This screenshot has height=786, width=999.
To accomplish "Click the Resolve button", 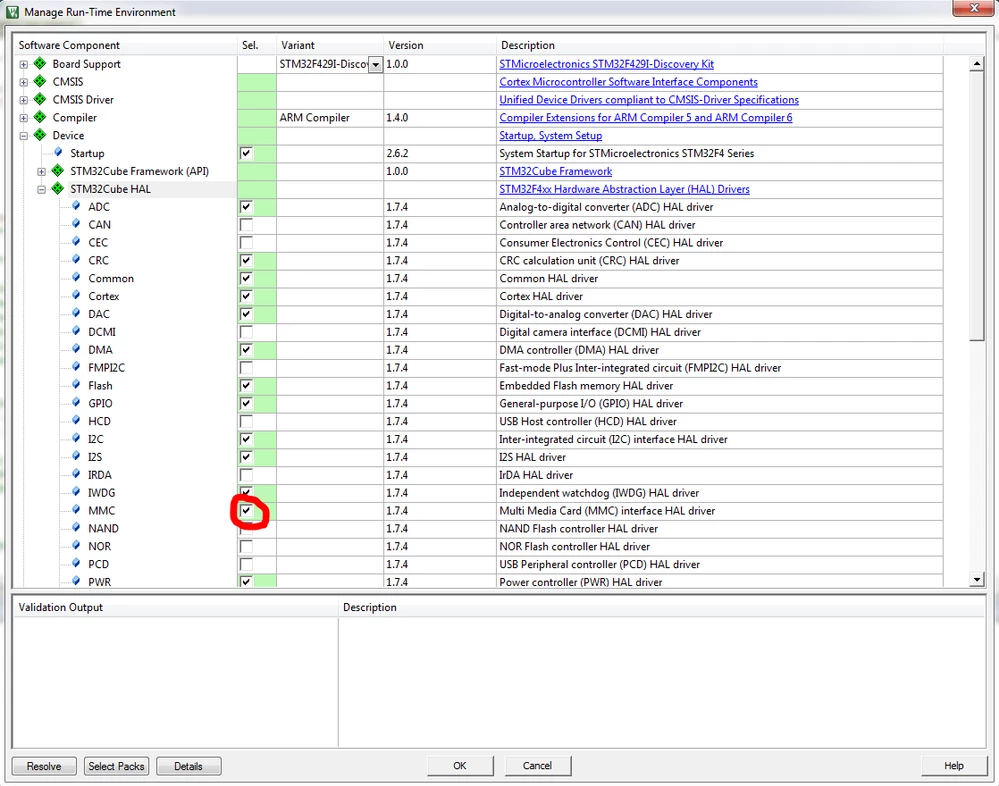I will [44, 766].
